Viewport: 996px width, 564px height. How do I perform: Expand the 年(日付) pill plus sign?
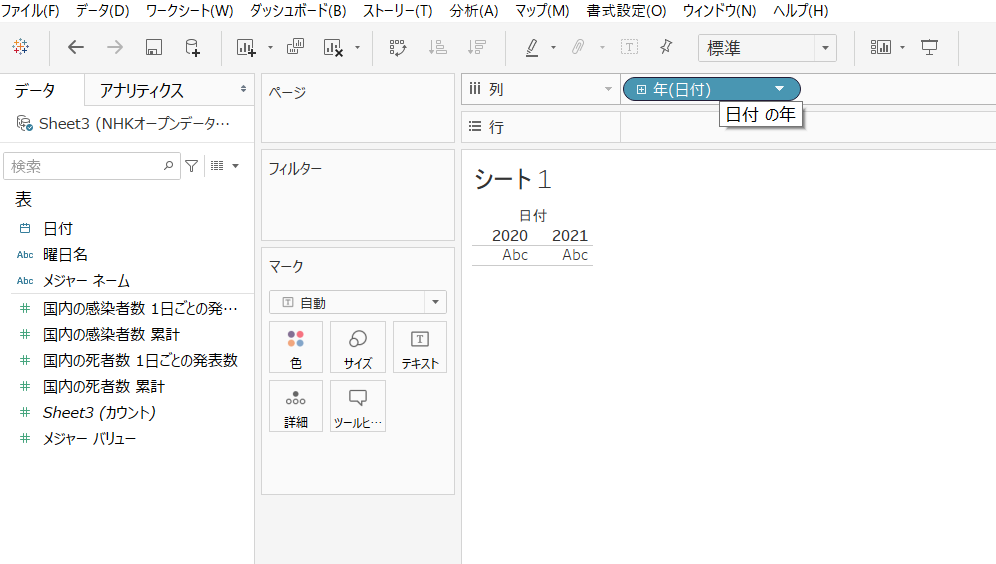[x=641, y=90]
